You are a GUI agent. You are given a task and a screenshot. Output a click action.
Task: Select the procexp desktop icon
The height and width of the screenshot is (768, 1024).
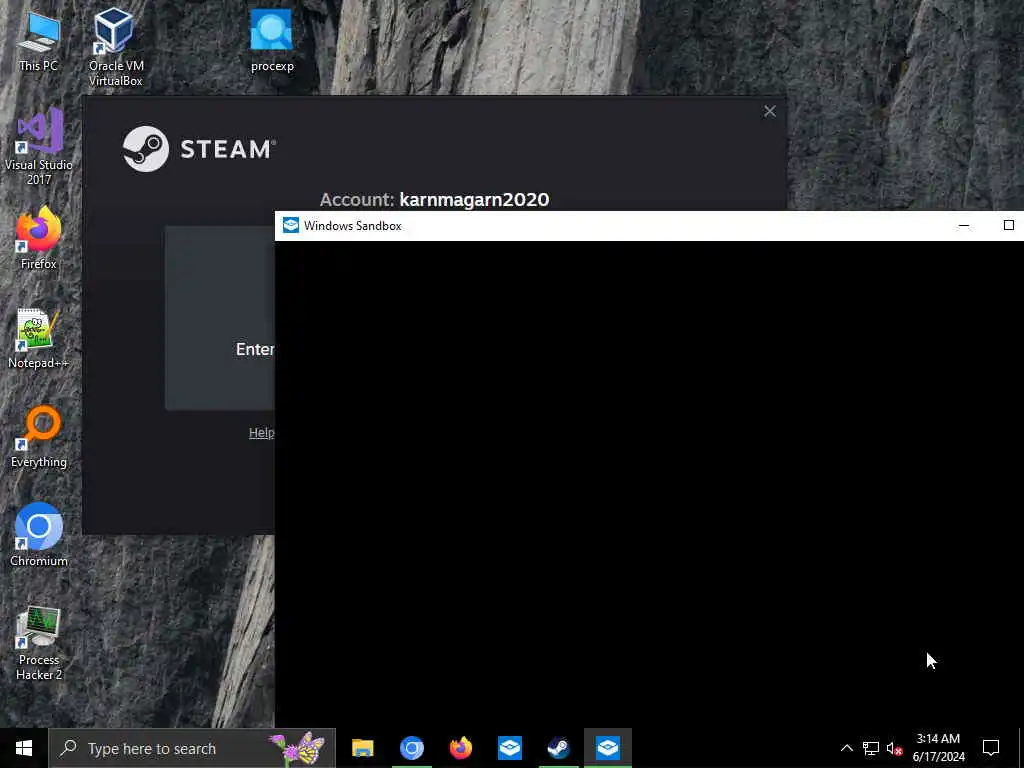click(x=272, y=40)
